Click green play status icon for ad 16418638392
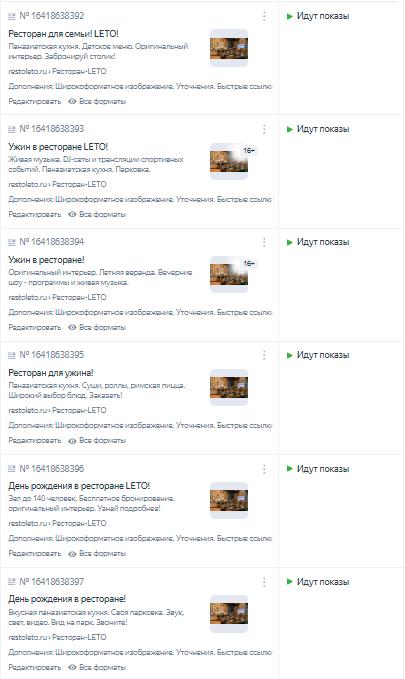 [x=290, y=16]
